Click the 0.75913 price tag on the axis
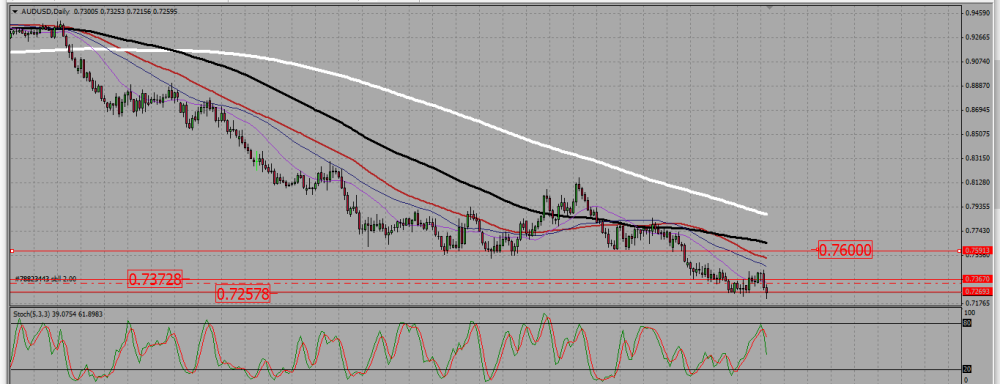This screenshot has width=1000, height=384. point(977,251)
